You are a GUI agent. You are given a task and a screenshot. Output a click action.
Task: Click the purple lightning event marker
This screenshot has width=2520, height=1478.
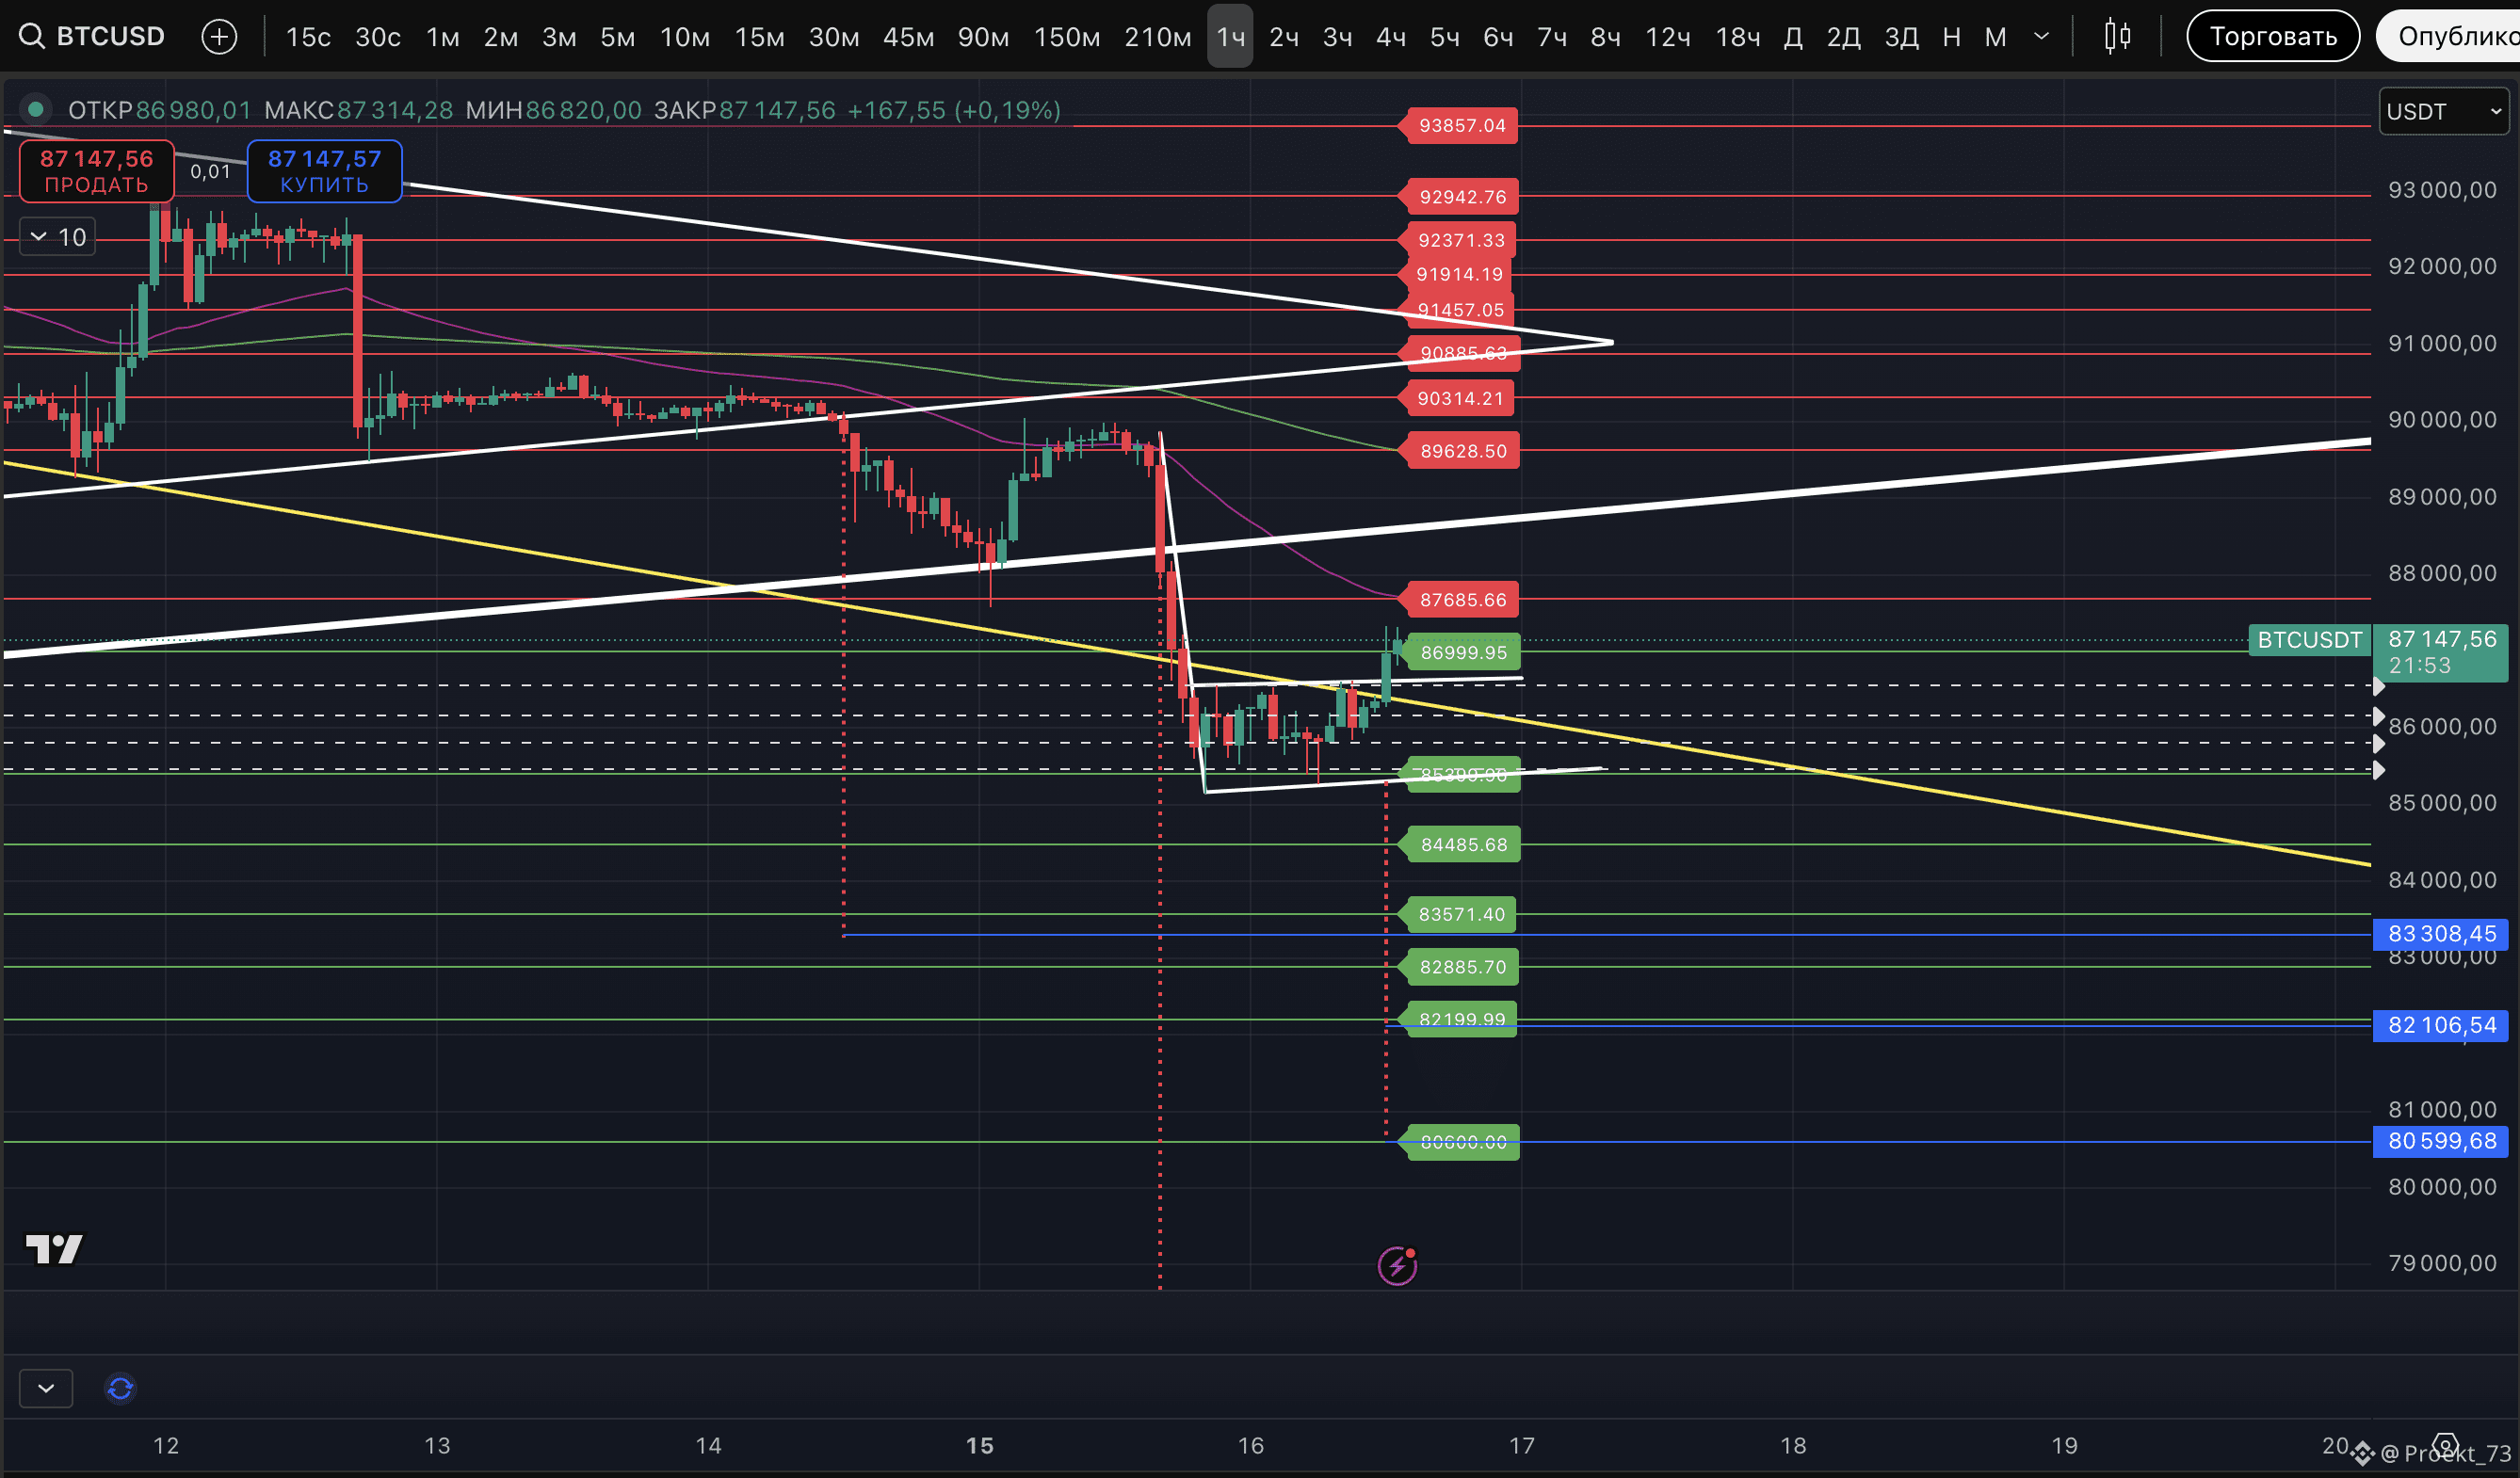1397,1266
